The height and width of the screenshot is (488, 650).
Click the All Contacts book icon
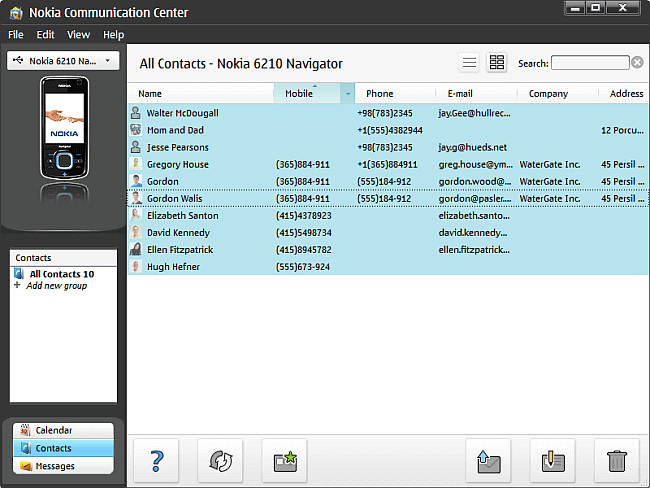click(x=19, y=274)
